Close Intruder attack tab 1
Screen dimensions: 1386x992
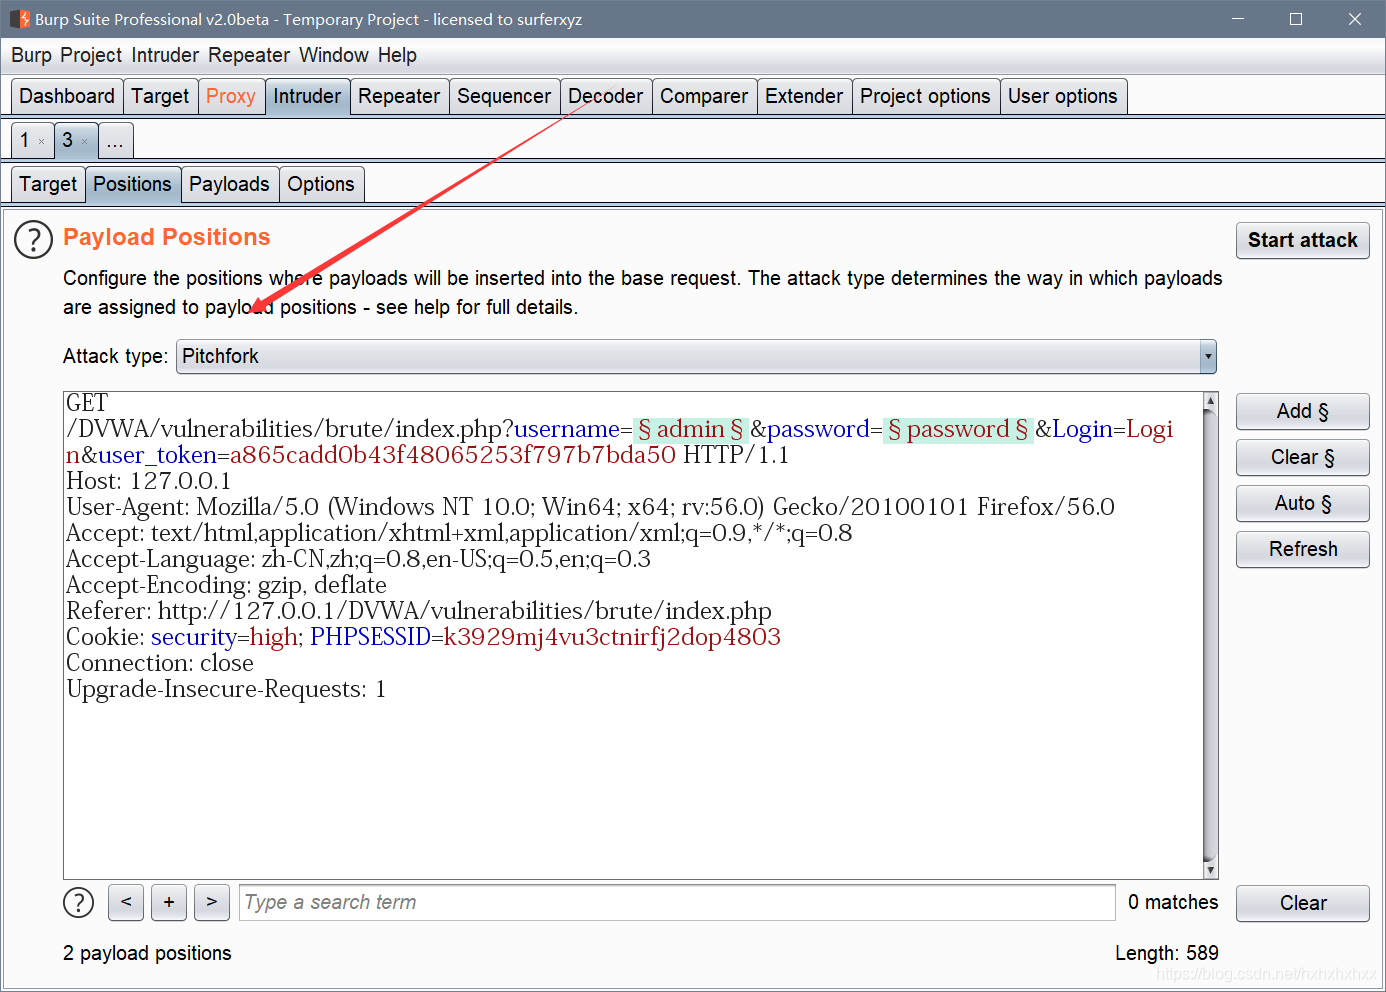tap(41, 142)
